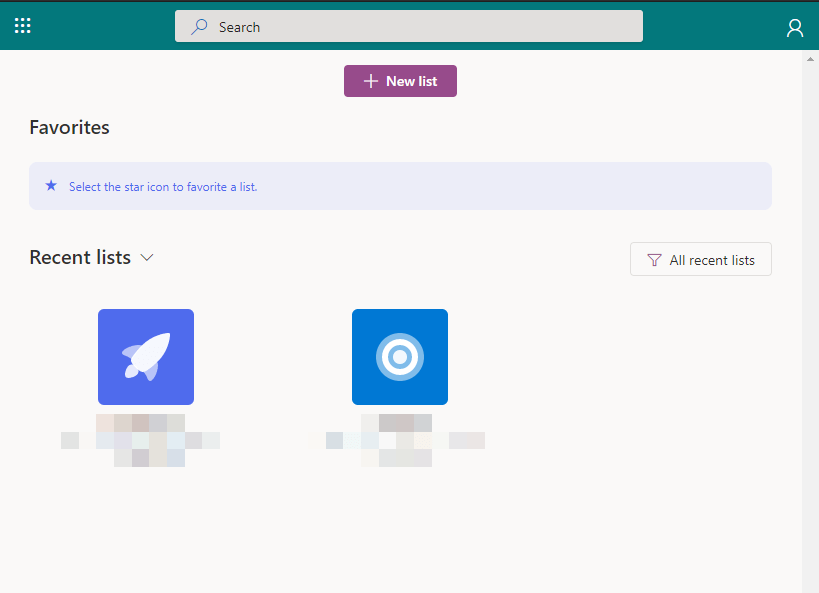
Task: Click the scrollbar up arrow
Action: click(810, 59)
